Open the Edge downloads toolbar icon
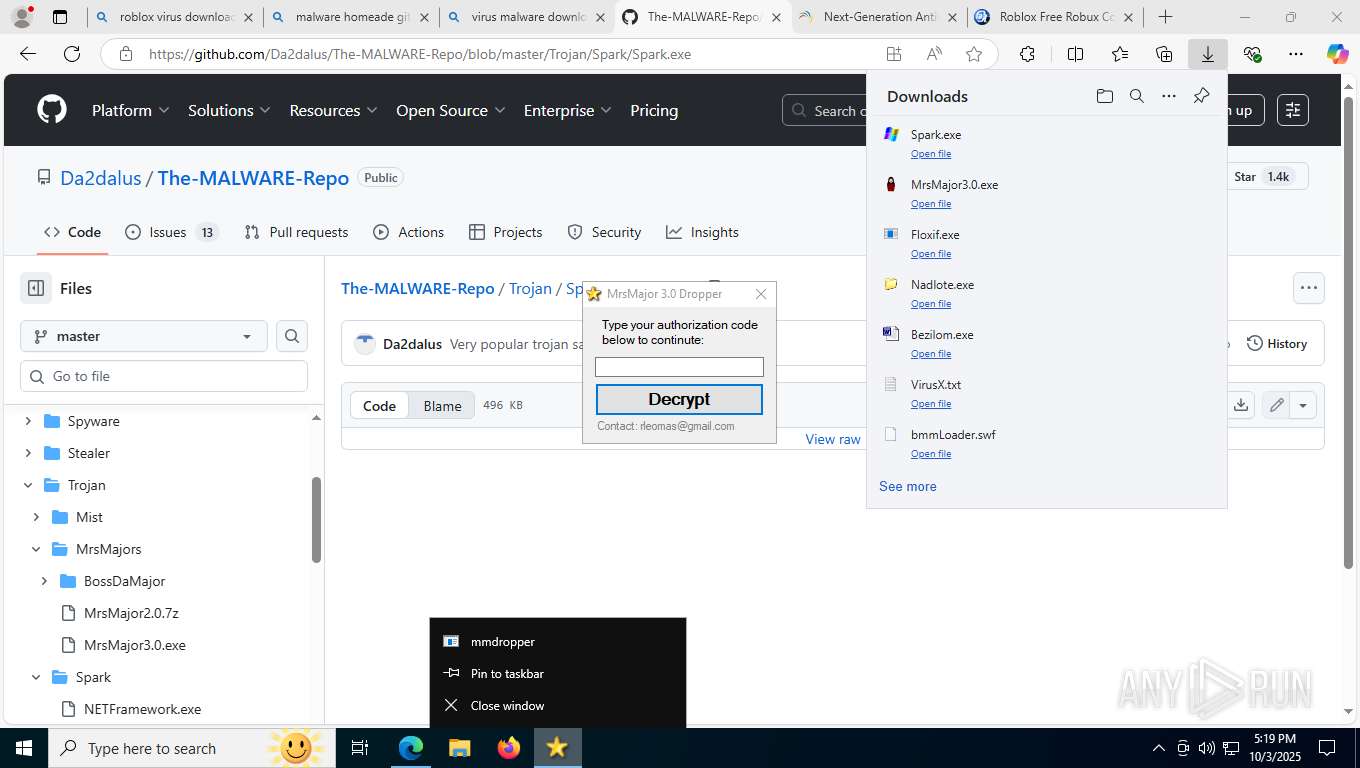Screen dimensions: 1360x768 click(x=1207, y=54)
